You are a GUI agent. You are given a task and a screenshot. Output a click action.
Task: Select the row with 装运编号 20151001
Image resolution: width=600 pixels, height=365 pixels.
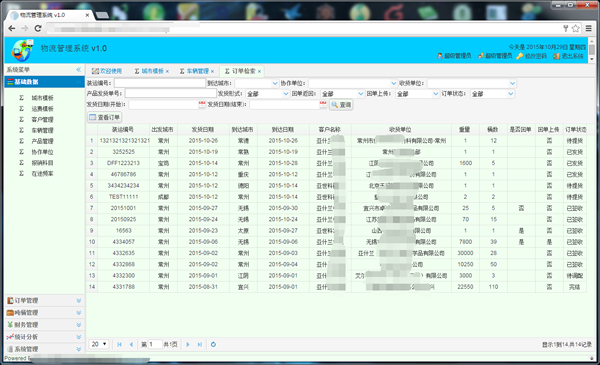click(x=336, y=208)
